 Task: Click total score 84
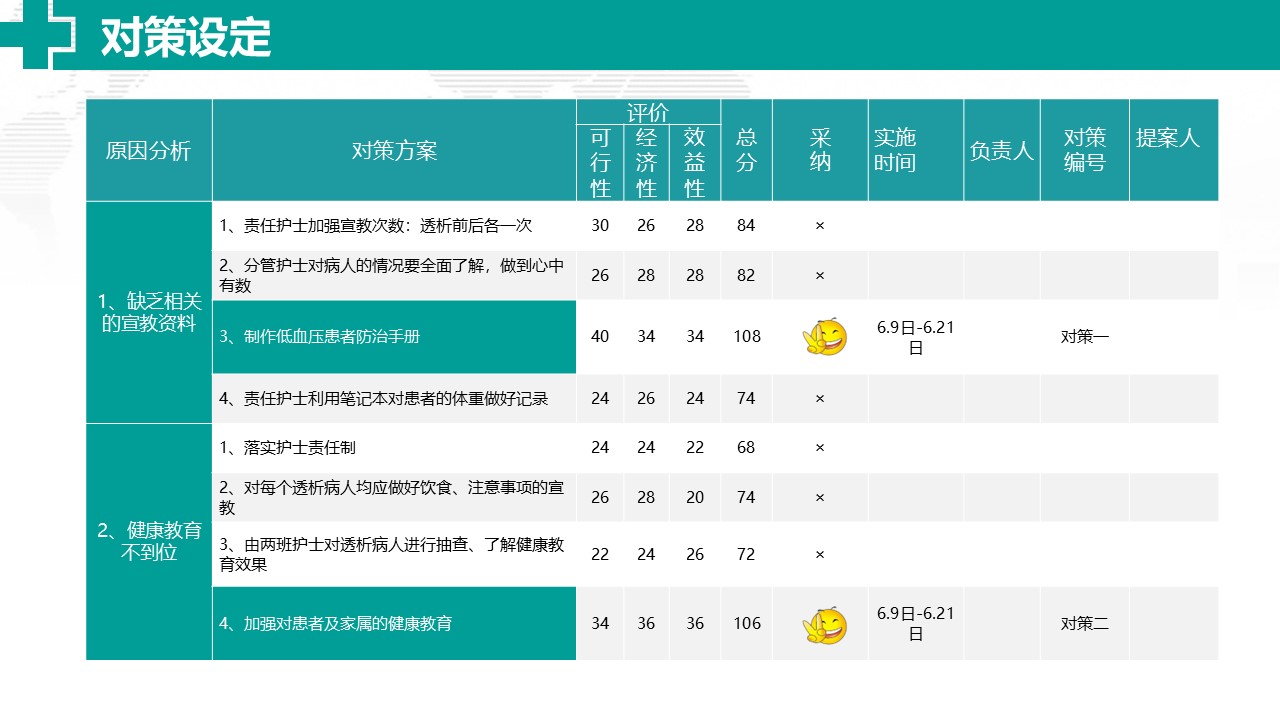(x=746, y=226)
